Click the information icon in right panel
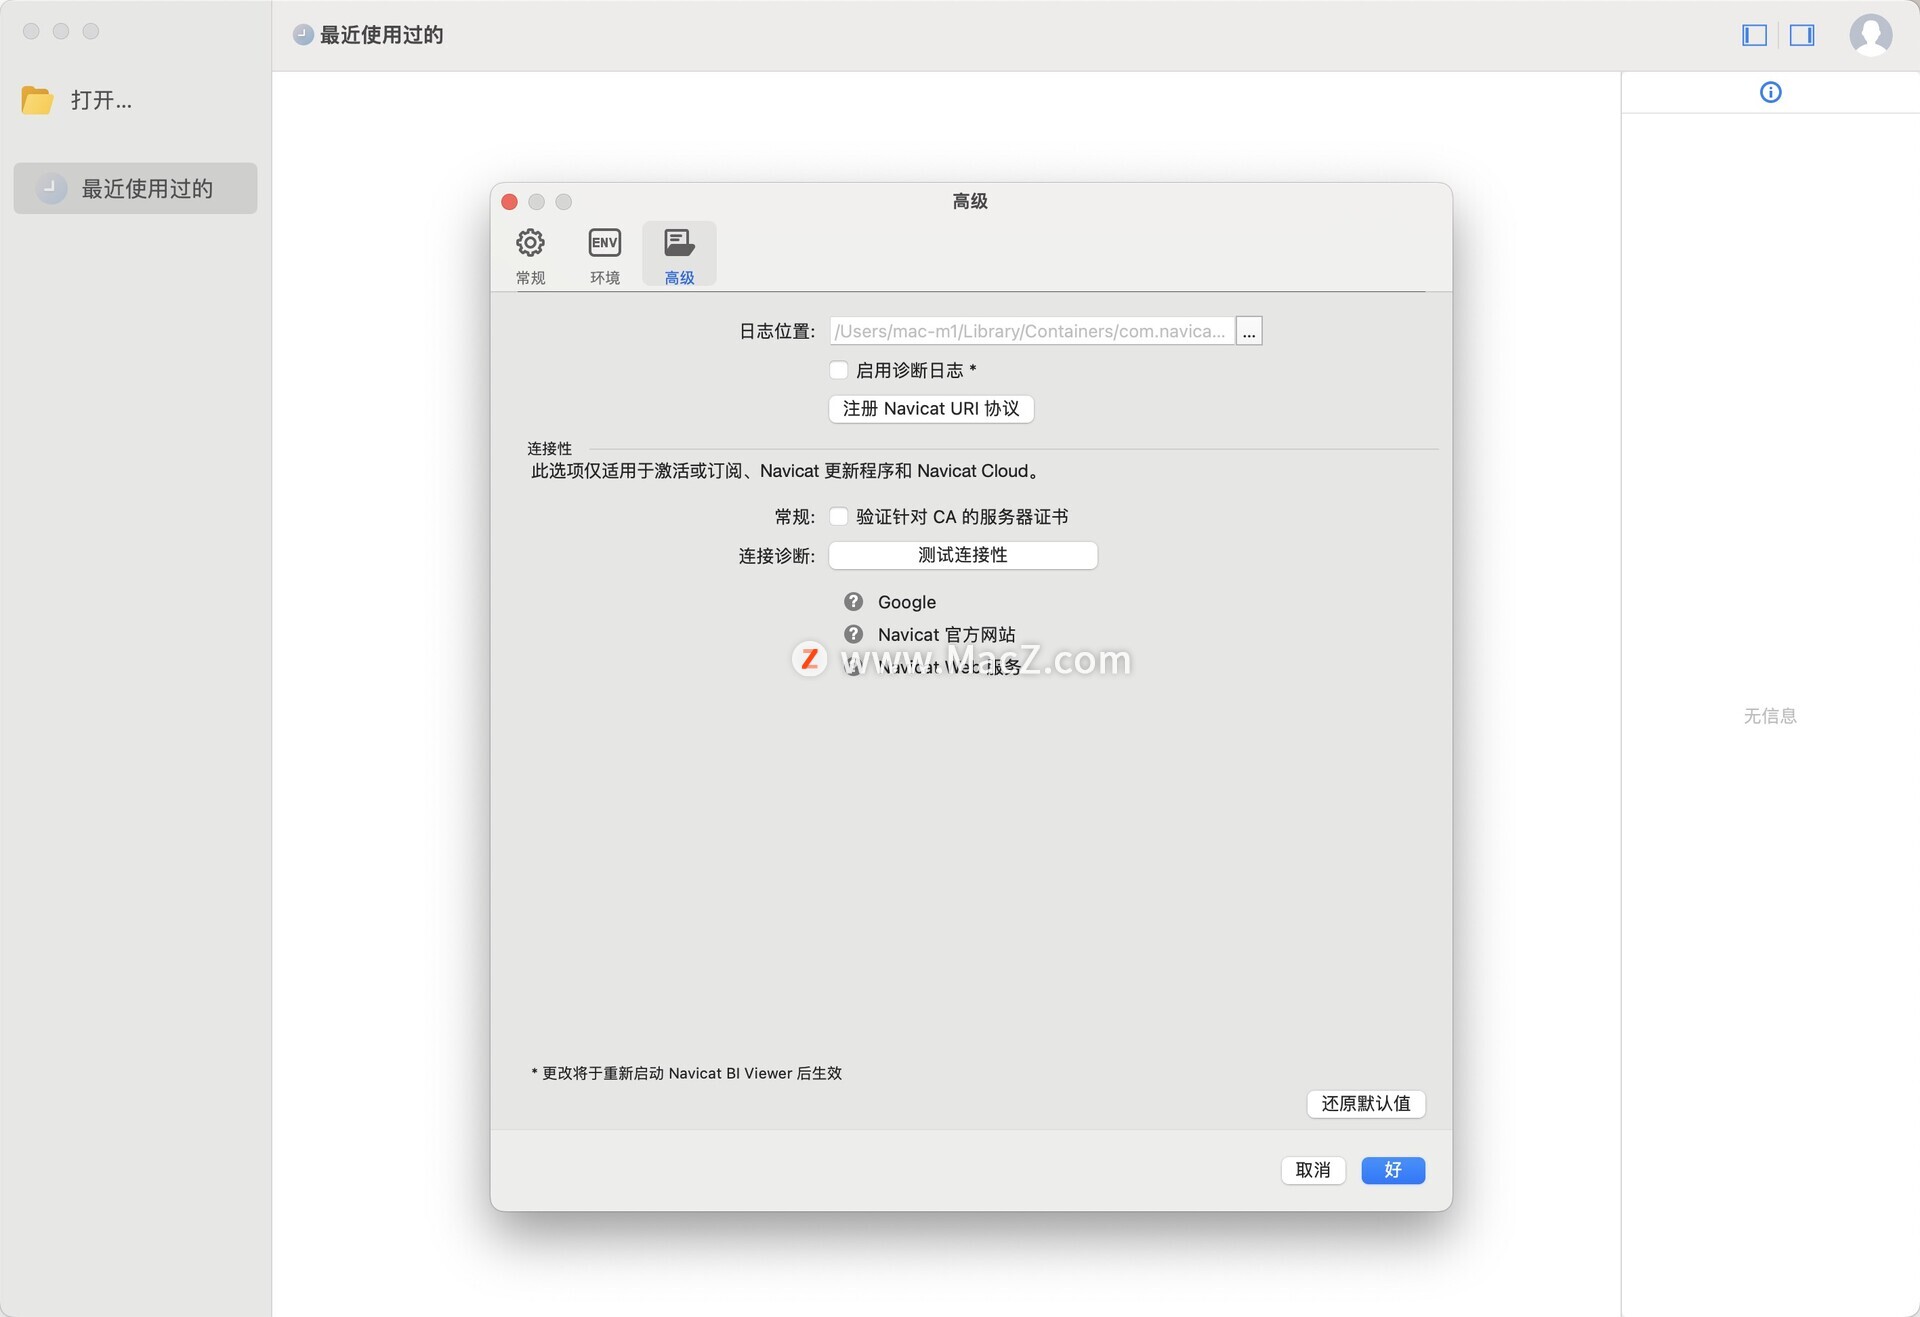 pyautogui.click(x=1770, y=92)
